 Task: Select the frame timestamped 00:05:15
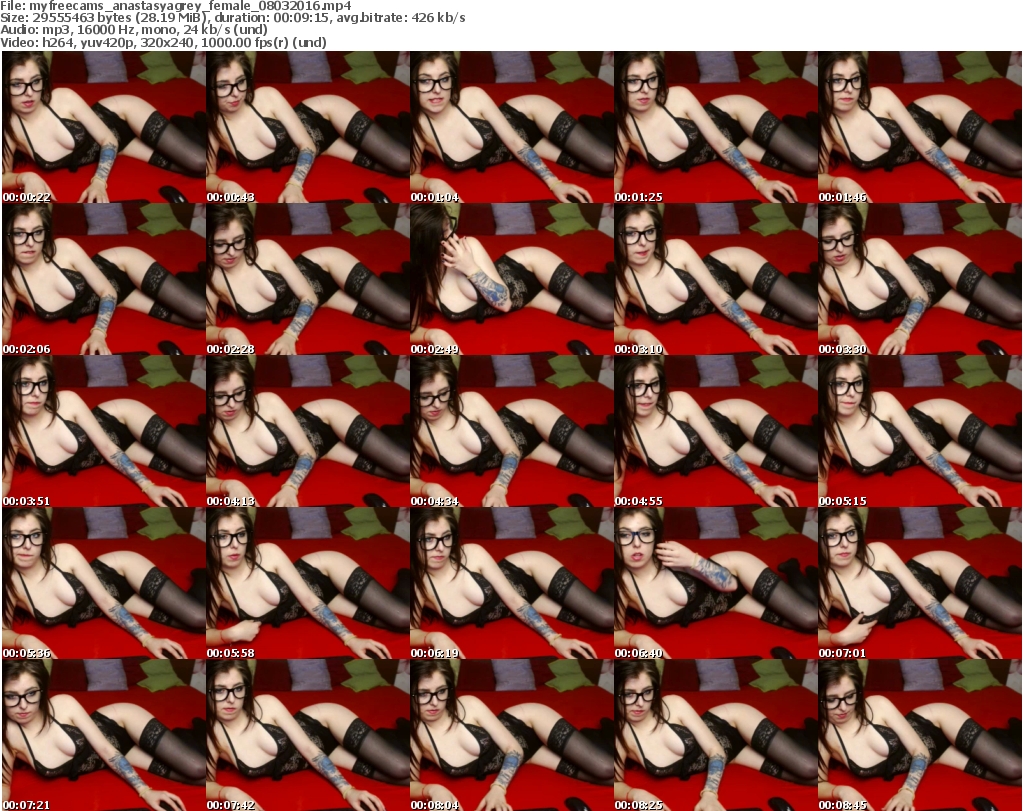pos(919,431)
